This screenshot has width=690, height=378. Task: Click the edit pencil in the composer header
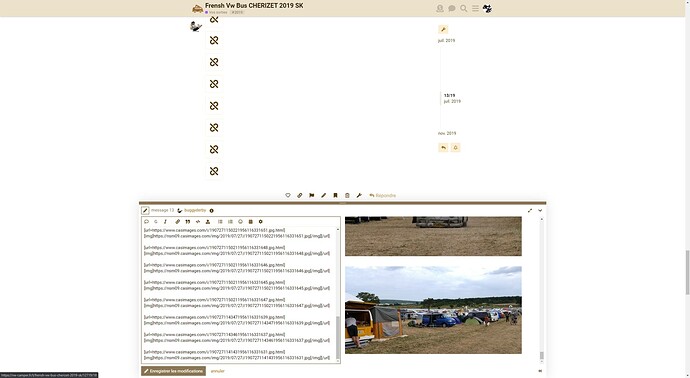click(145, 210)
